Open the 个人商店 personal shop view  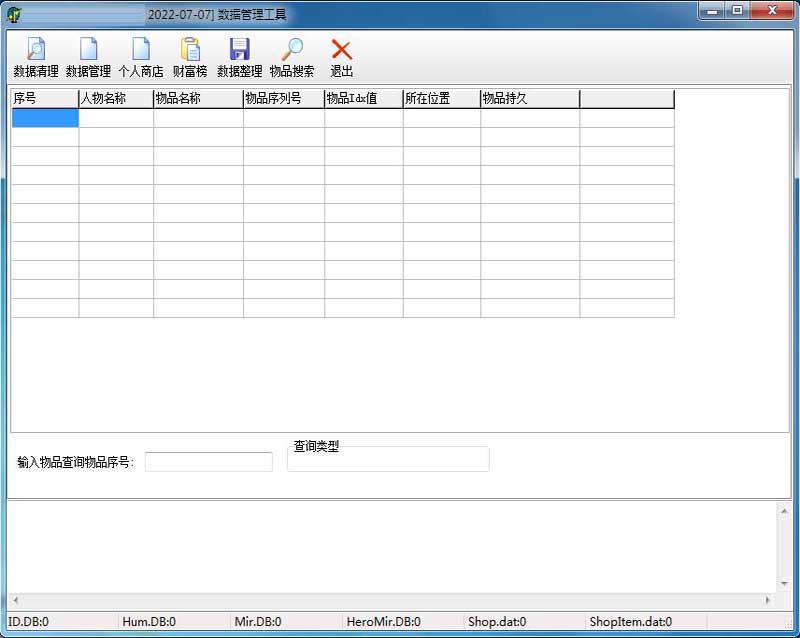click(141, 57)
